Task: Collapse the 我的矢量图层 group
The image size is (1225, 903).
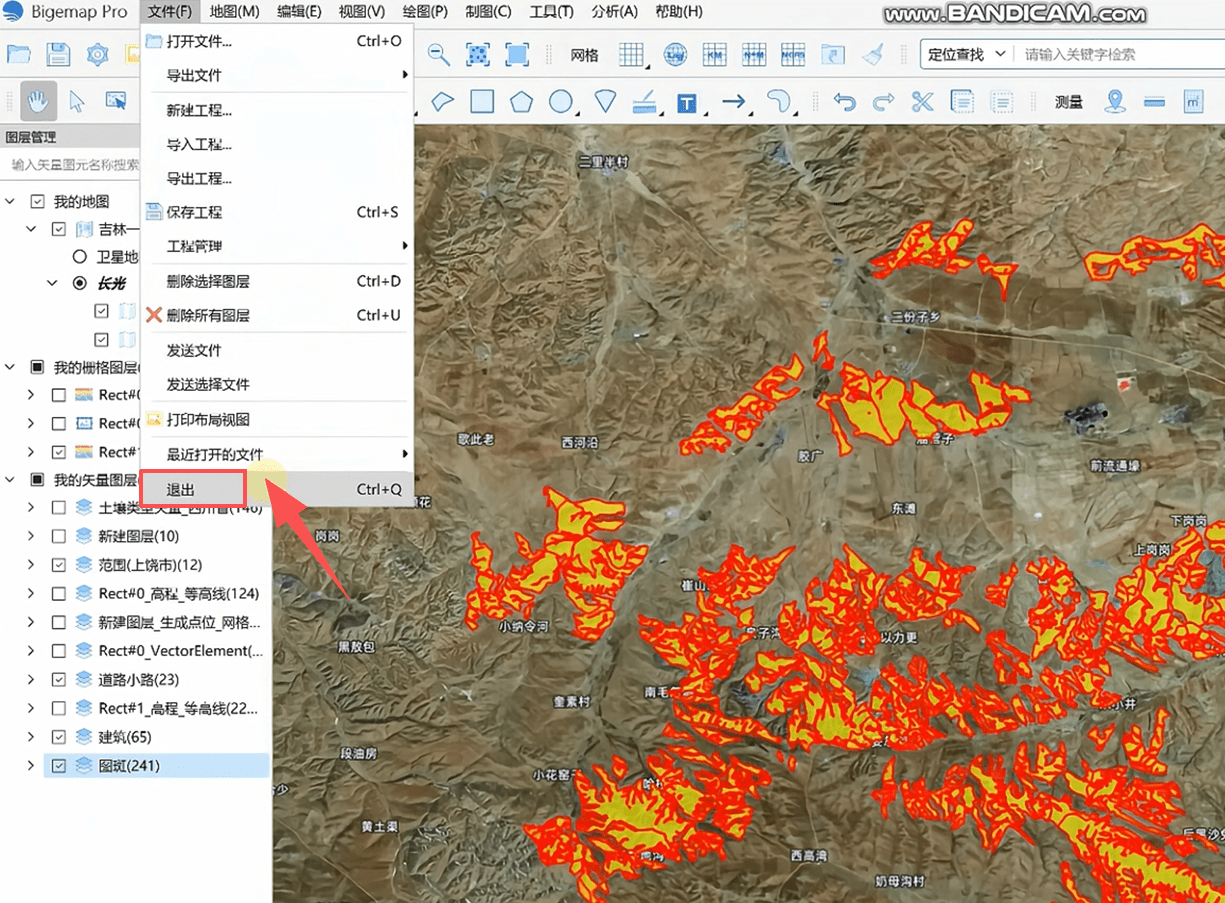Action: click(x=10, y=480)
